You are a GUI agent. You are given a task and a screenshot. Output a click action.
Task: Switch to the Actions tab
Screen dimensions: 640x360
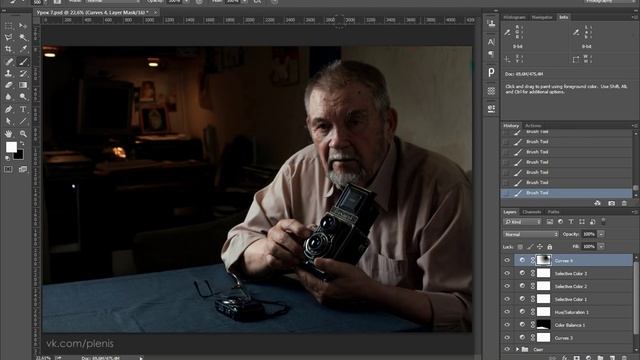tap(533, 126)
